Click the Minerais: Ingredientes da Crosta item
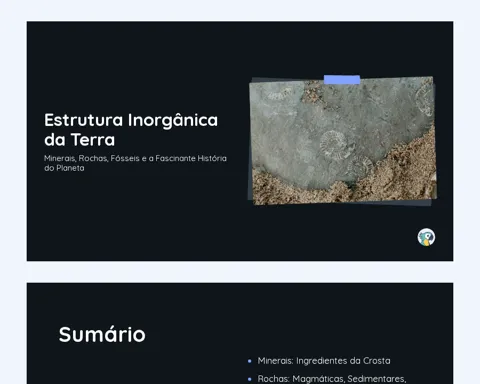The image size is (480, 384). [324, 361]
